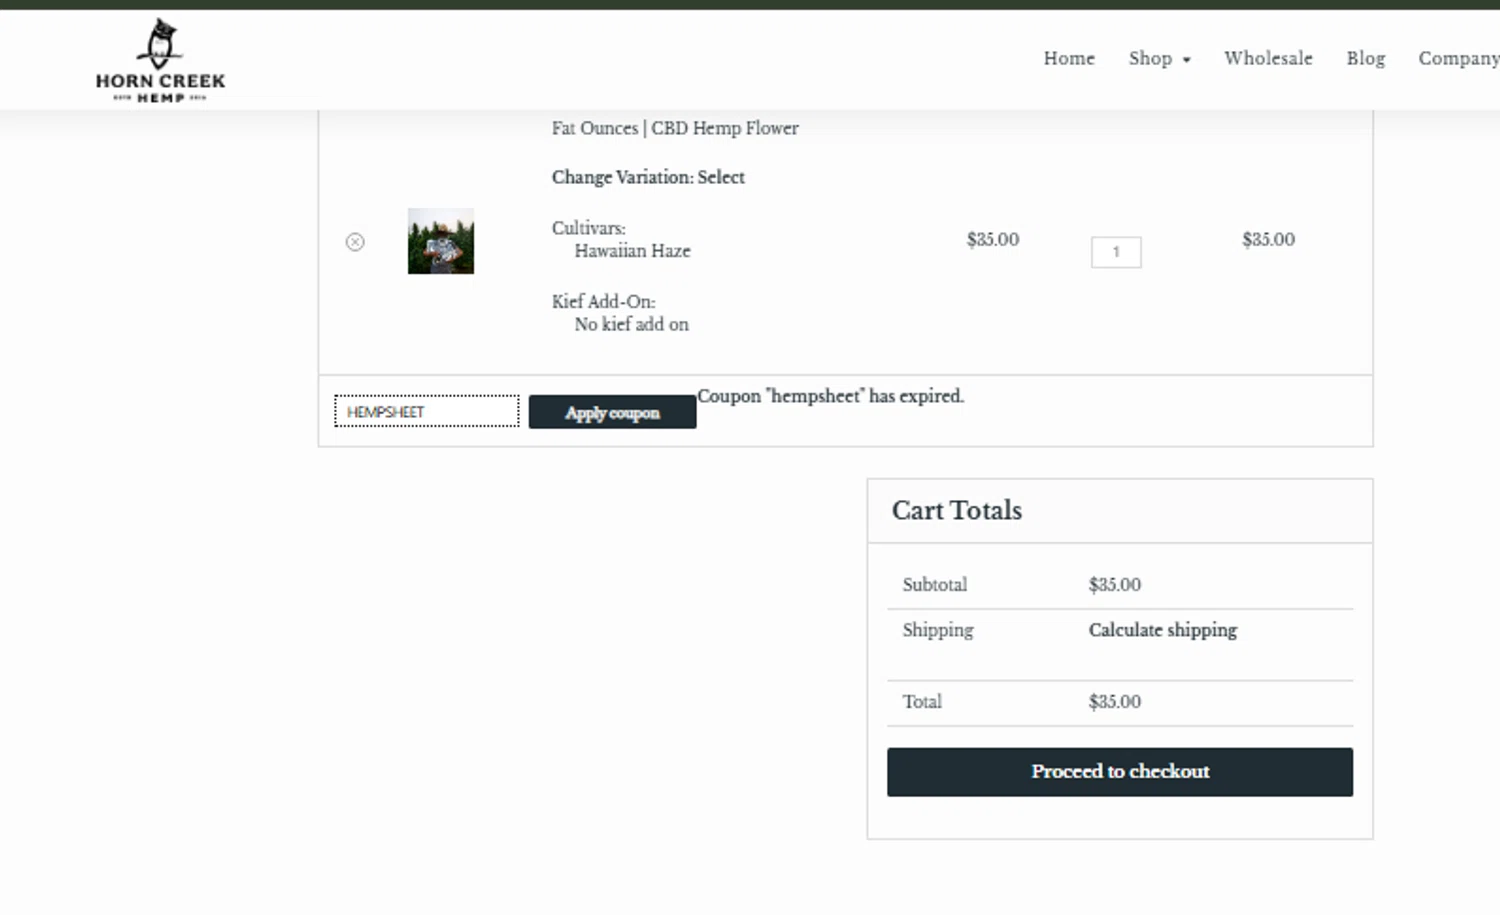Image resolution: width=1500 pixels, height=915 pixels.
Task: Open the Fat Ounces CBD Hemp Flower link
Action: pyautogui.click(x=675, y=128)
